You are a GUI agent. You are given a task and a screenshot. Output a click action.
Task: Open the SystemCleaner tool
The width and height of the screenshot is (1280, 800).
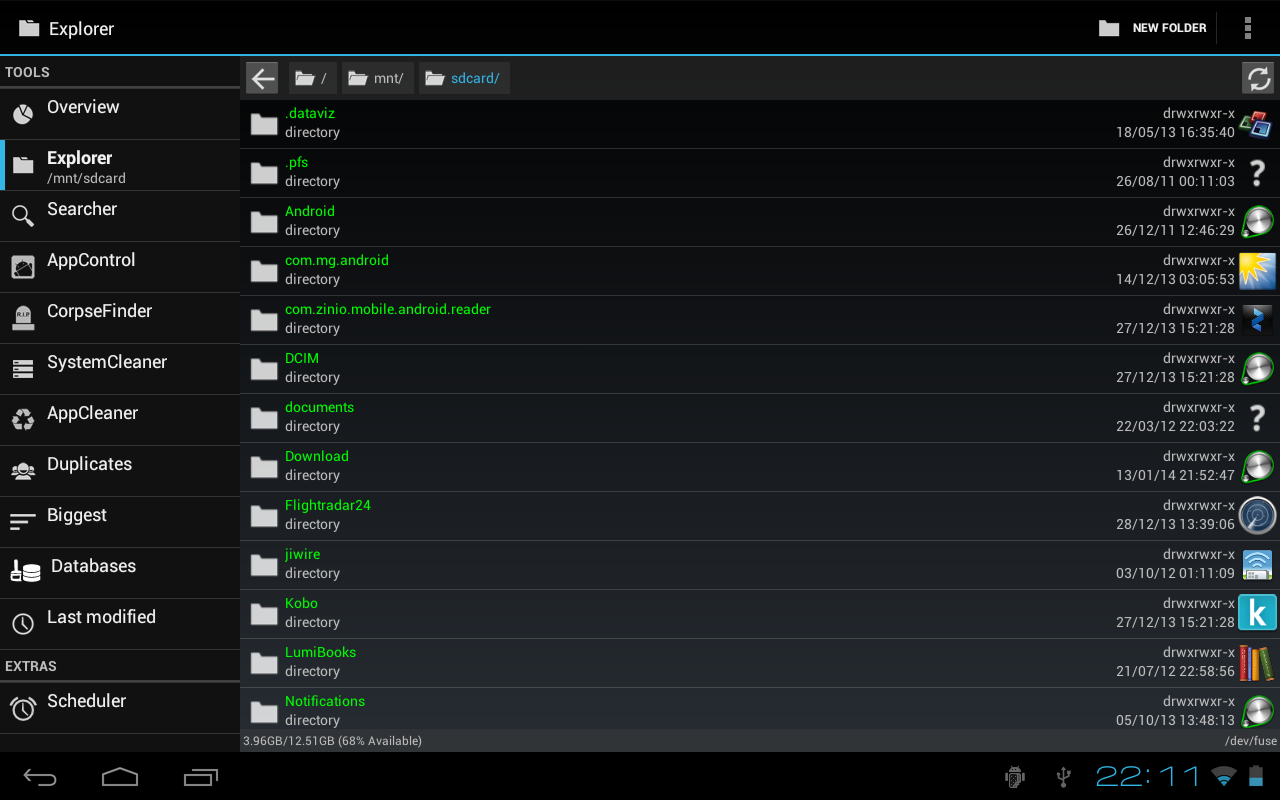(120, 368)
